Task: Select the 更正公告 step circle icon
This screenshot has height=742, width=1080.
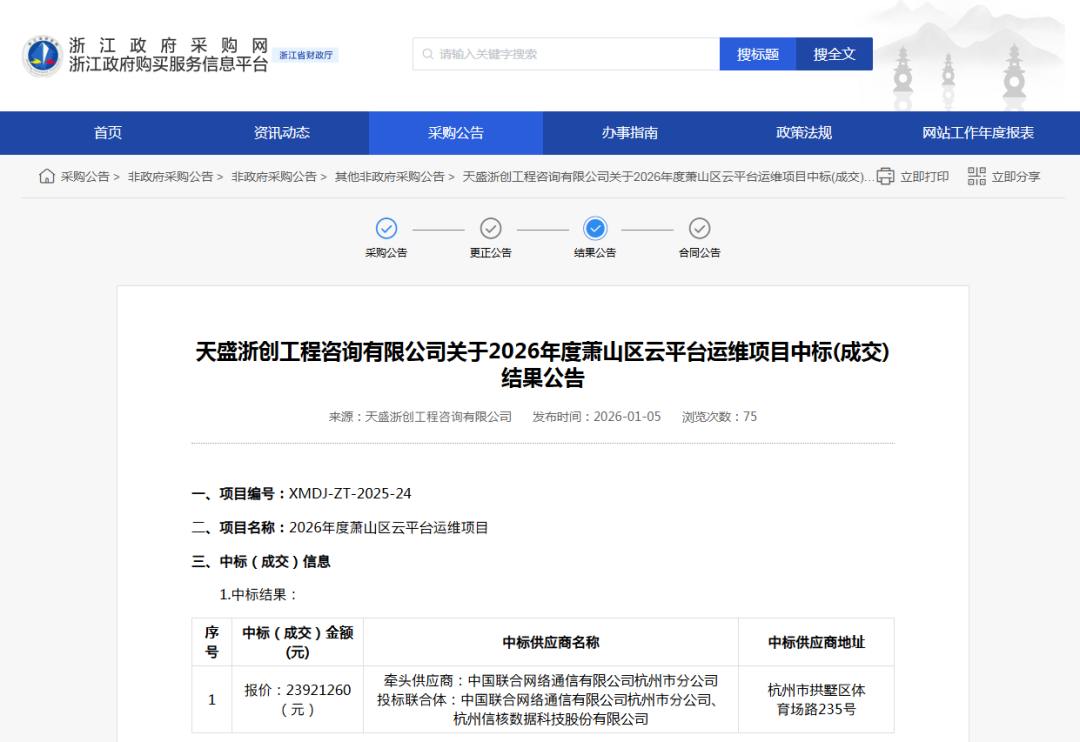Action: pos(490,228)
